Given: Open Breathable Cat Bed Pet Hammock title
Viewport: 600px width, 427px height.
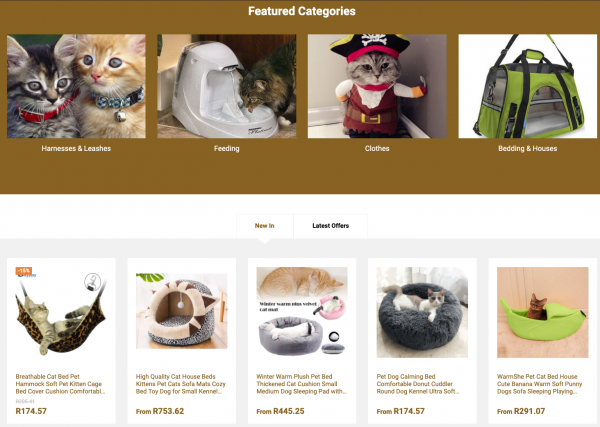Looking at the screenshot, I should point(60,384).
